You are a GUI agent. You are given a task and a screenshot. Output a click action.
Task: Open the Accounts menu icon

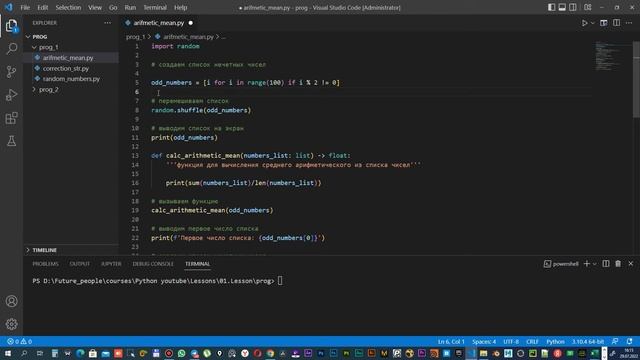[11, 301]
